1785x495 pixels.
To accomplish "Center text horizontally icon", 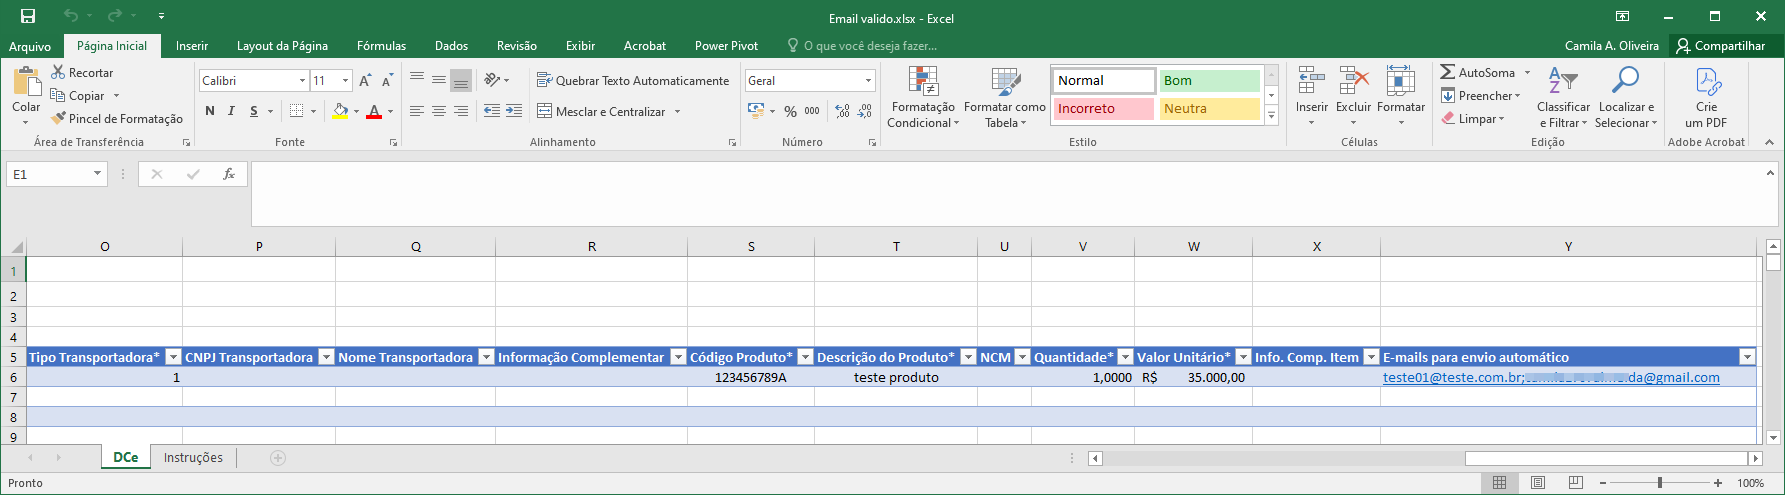I will point(439,111).
